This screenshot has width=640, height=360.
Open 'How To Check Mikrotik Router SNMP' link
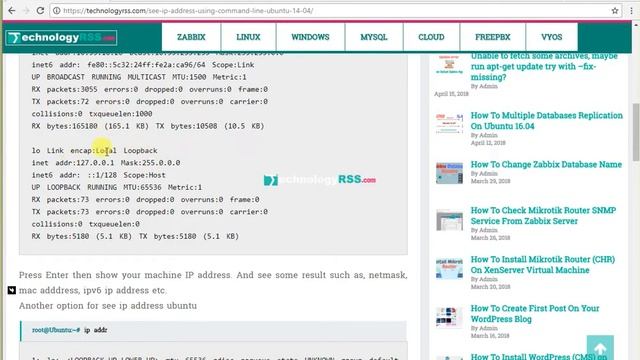coord(543,216)
